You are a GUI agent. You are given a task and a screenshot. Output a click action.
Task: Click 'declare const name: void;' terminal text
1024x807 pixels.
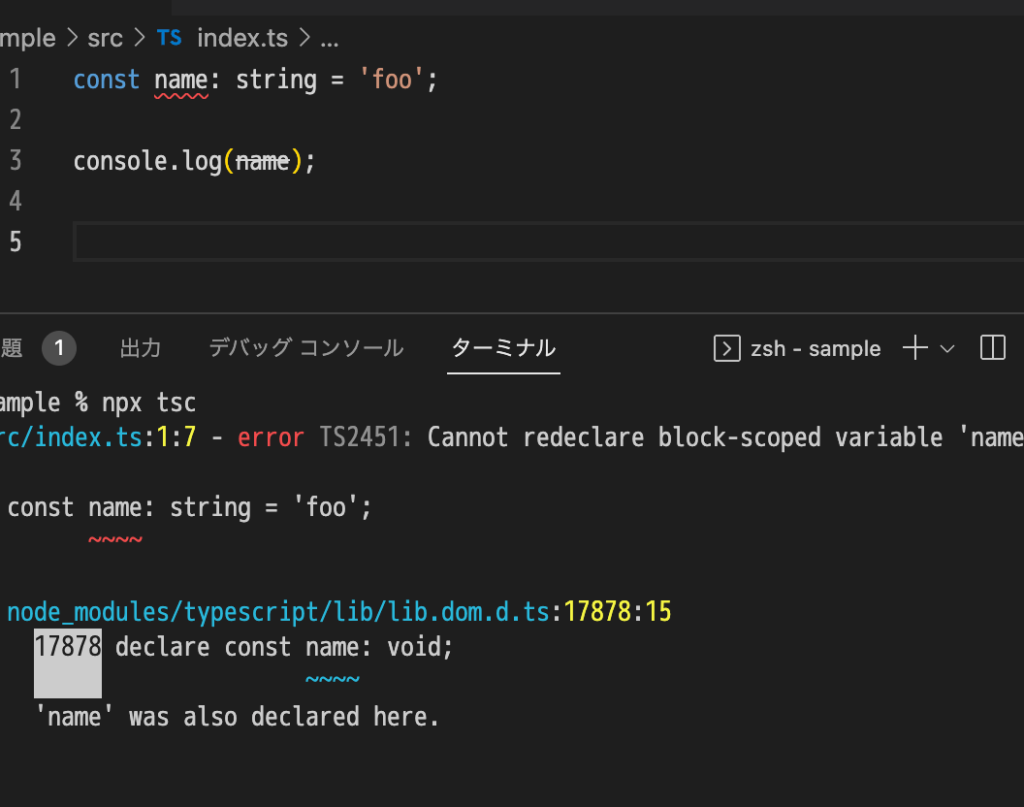[x=284, y=647]
